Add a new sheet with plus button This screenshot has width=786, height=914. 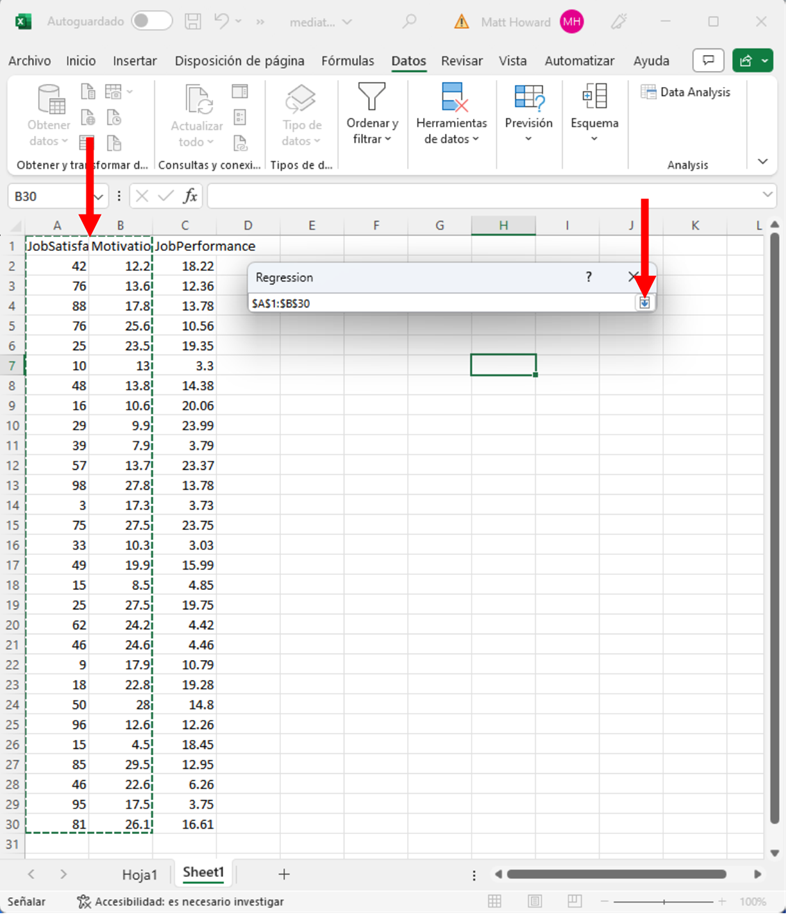284,874
